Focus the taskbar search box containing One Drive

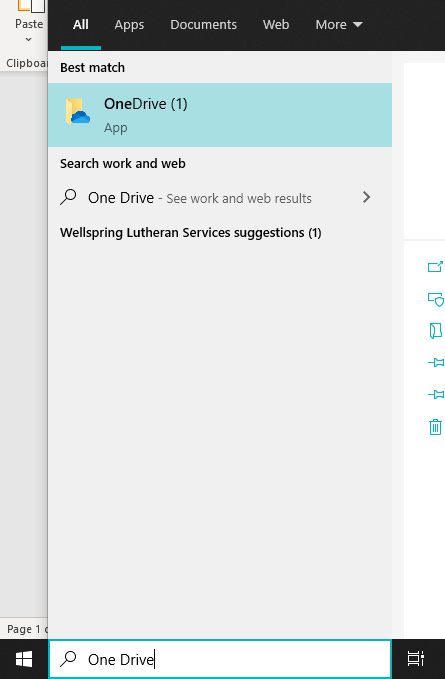tap(220, 659)
